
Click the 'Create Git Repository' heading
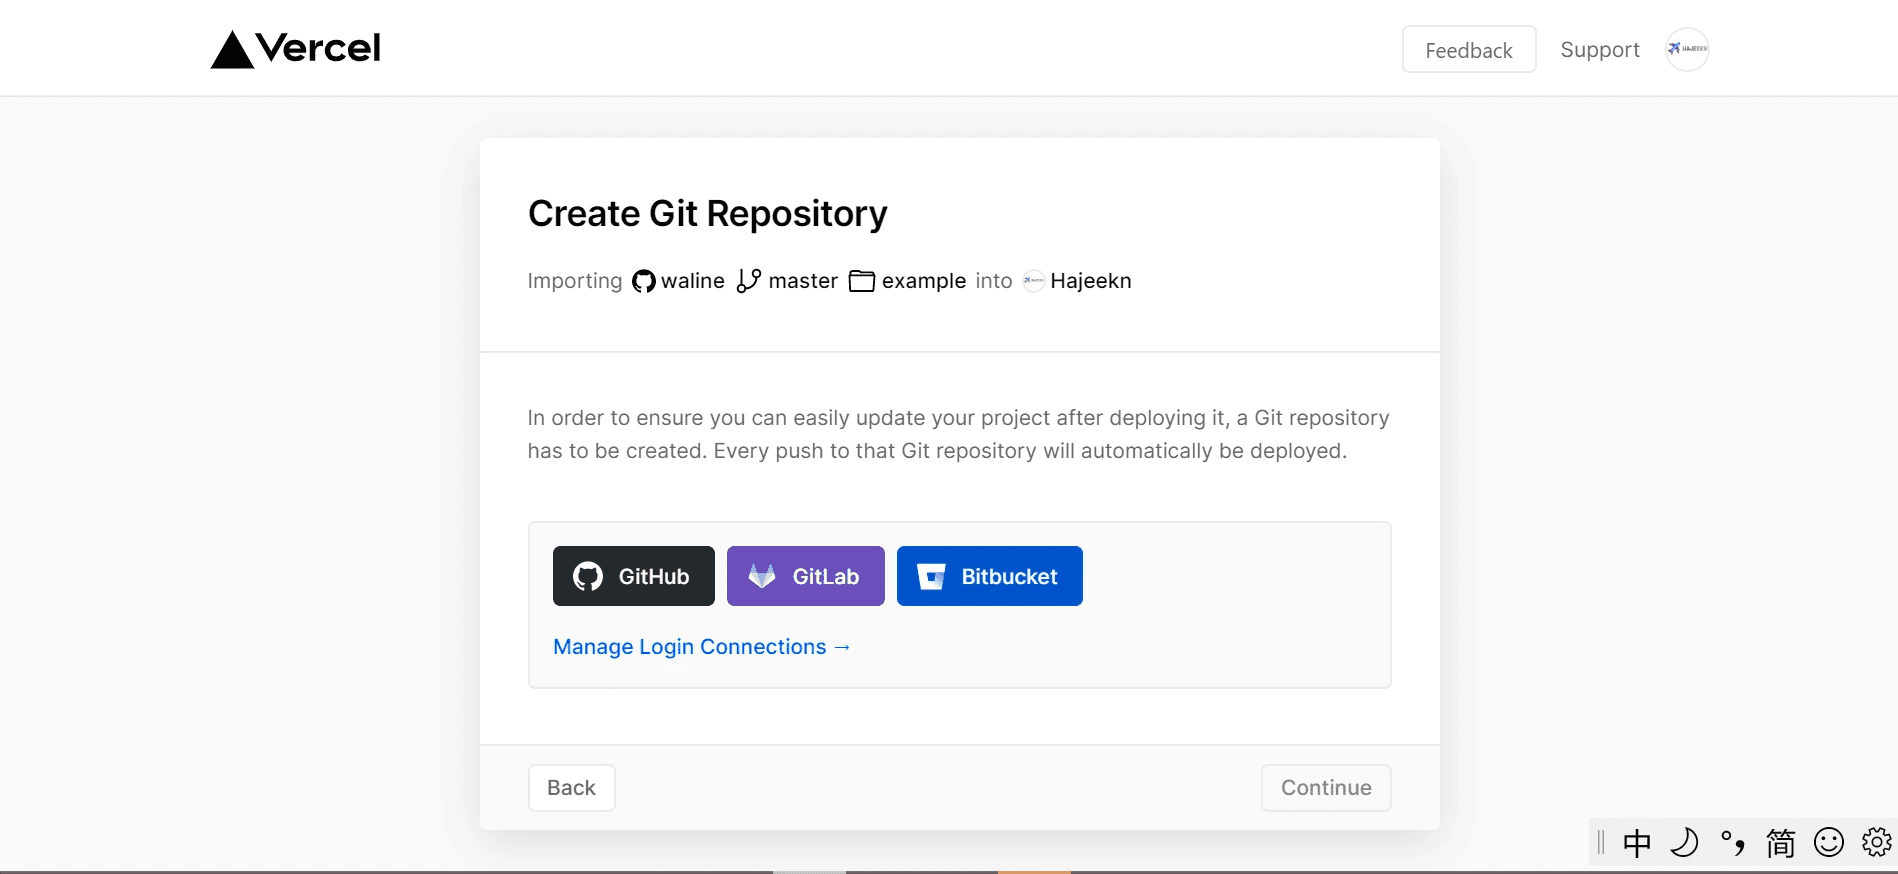[708, 214]
